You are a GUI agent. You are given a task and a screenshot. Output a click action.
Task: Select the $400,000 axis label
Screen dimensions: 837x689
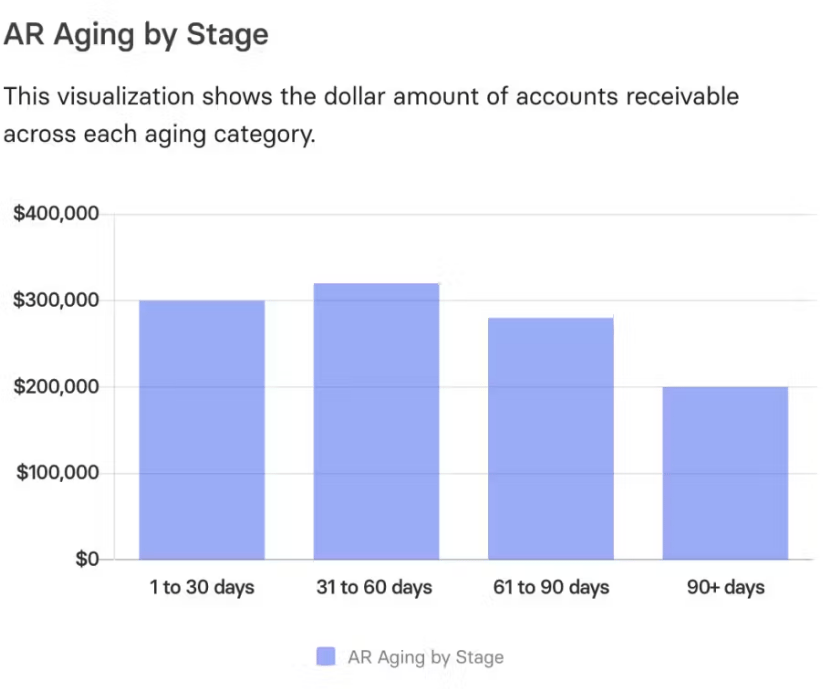pyautogui.click(x=56, y=213)
